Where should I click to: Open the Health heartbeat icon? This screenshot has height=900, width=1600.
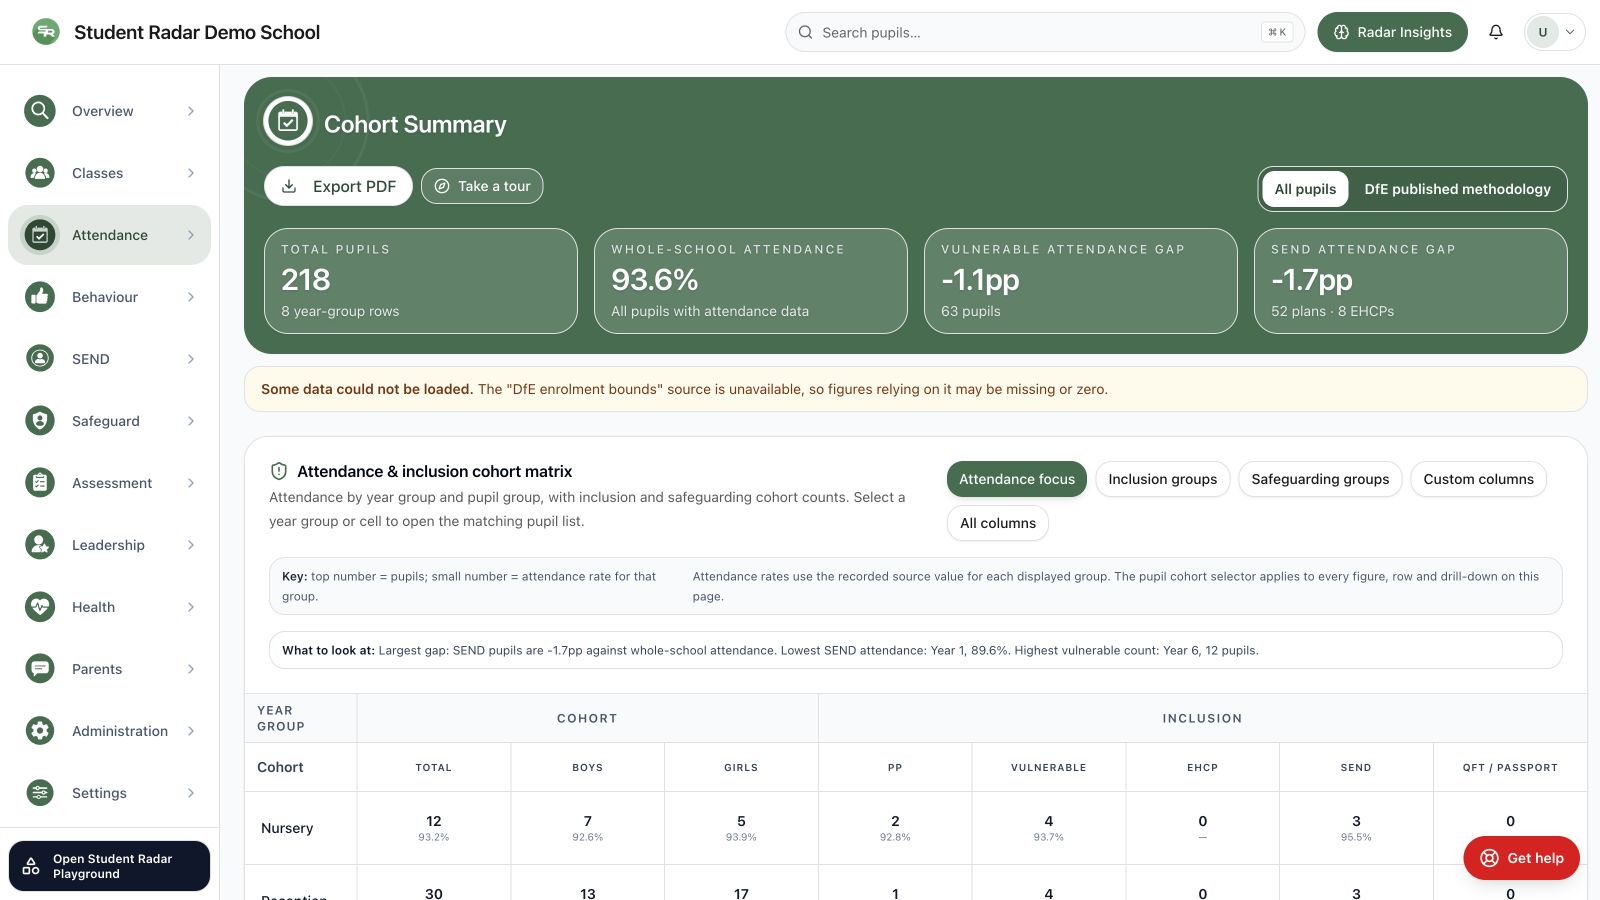40,607
